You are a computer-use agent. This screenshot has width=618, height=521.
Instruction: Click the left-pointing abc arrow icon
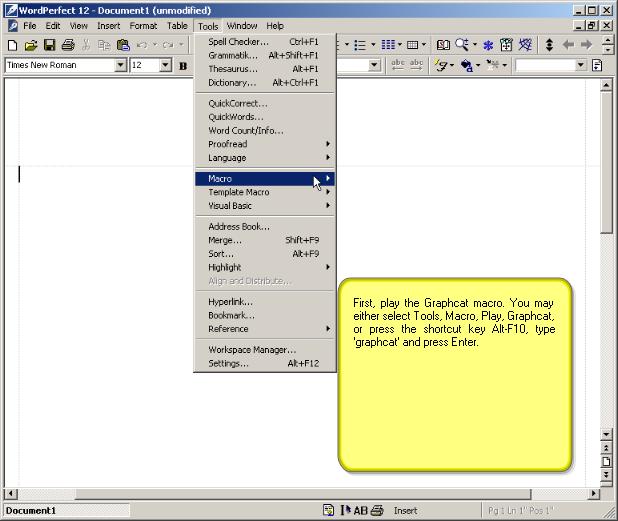[398, 65]
